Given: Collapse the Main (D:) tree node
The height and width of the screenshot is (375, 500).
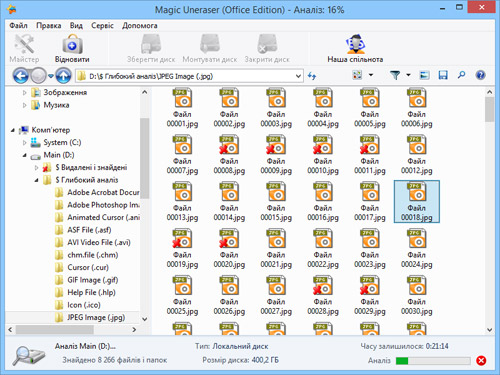Looking at the screenshot, I should click(25, 155).
